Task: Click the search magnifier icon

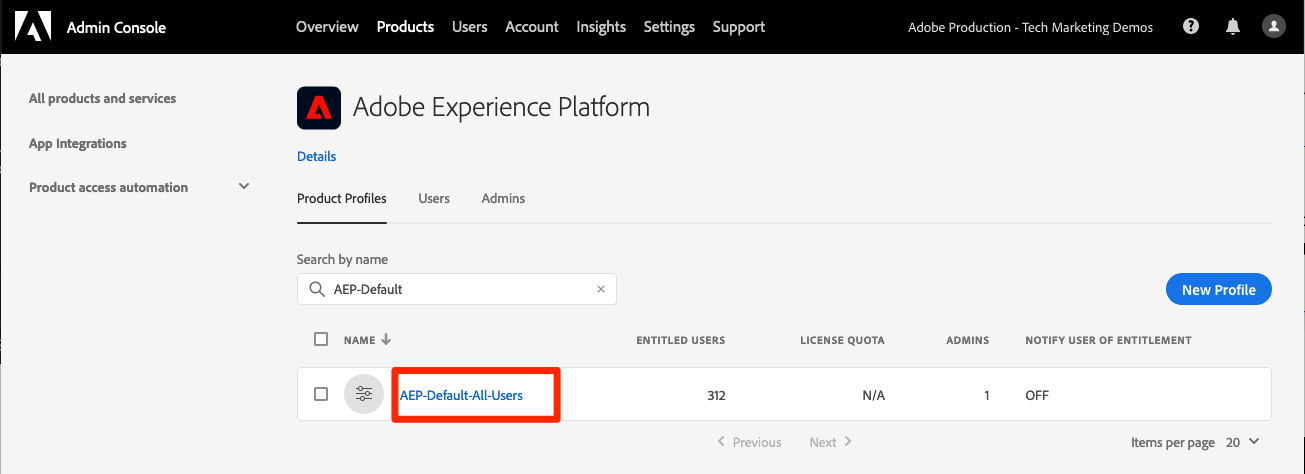Action: point(316,289)
